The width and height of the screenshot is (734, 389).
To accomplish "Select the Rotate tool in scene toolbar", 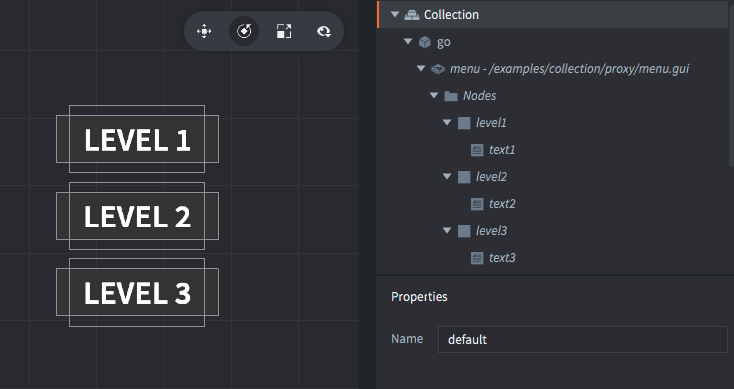I will 244,31.
